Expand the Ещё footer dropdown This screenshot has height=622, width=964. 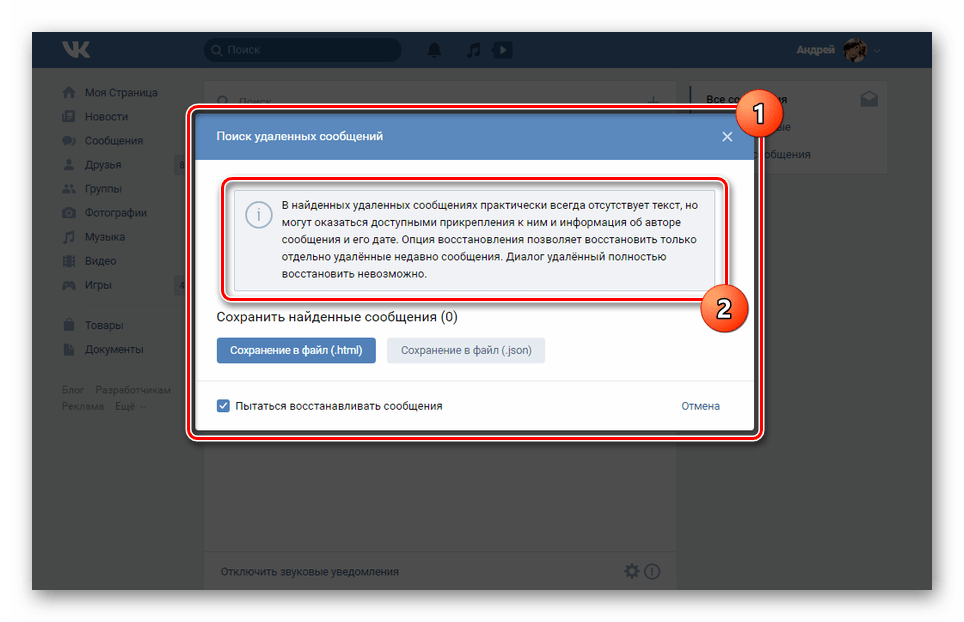130,406
